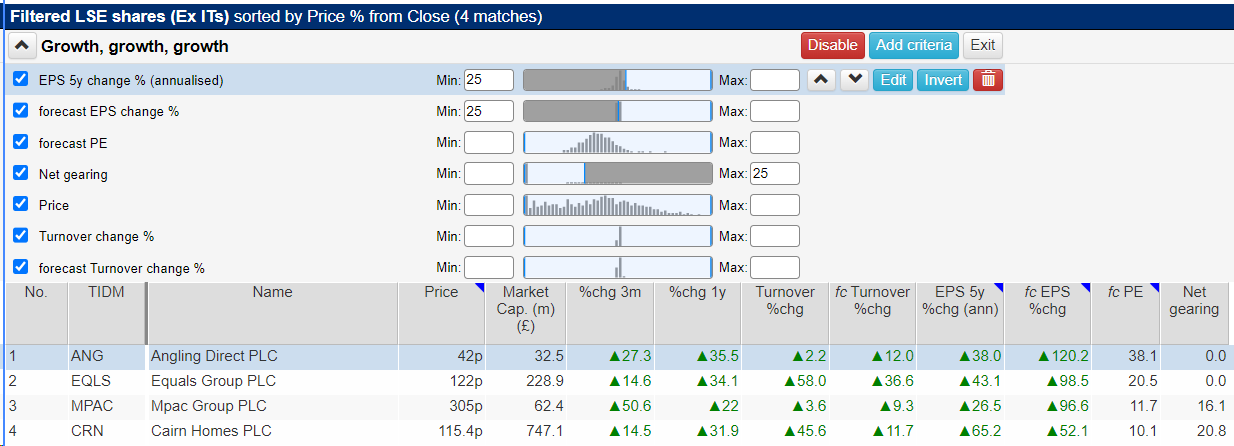Click the forecast EPS change Min field
The width and height of the screenshot is (1234, 446).
tap(488, 111)
